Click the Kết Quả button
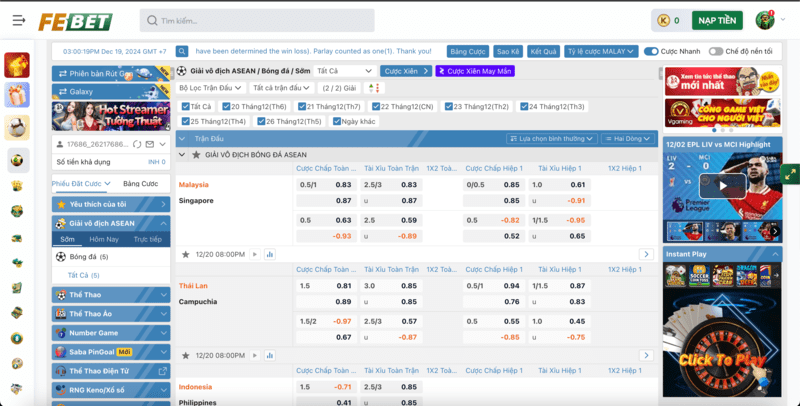Image resolution: width=800 pixels, height=406 pixels. (544, 51)
